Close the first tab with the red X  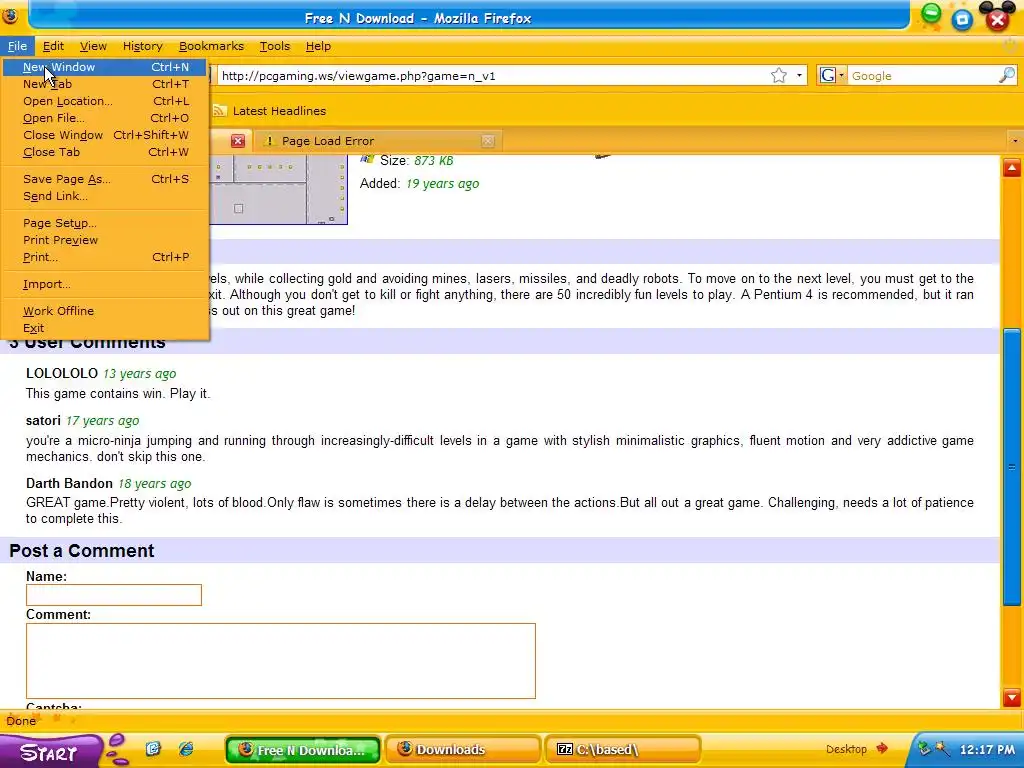coord(238,141)
